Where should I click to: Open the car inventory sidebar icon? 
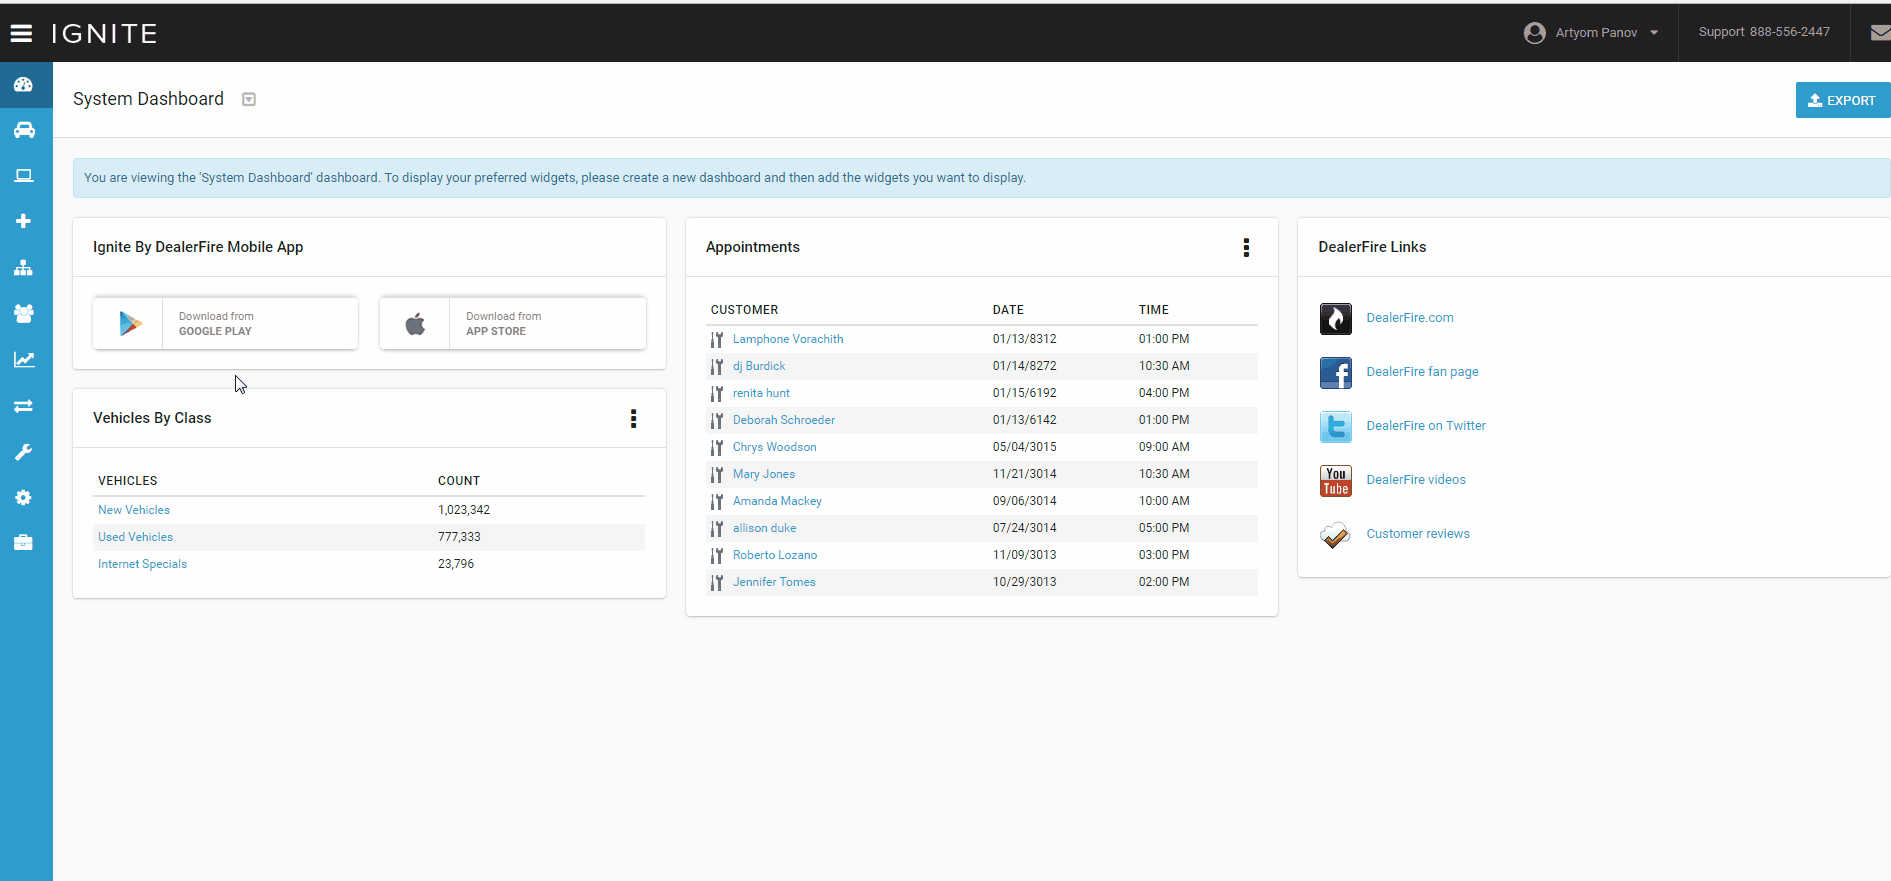(x=24, y=130)
